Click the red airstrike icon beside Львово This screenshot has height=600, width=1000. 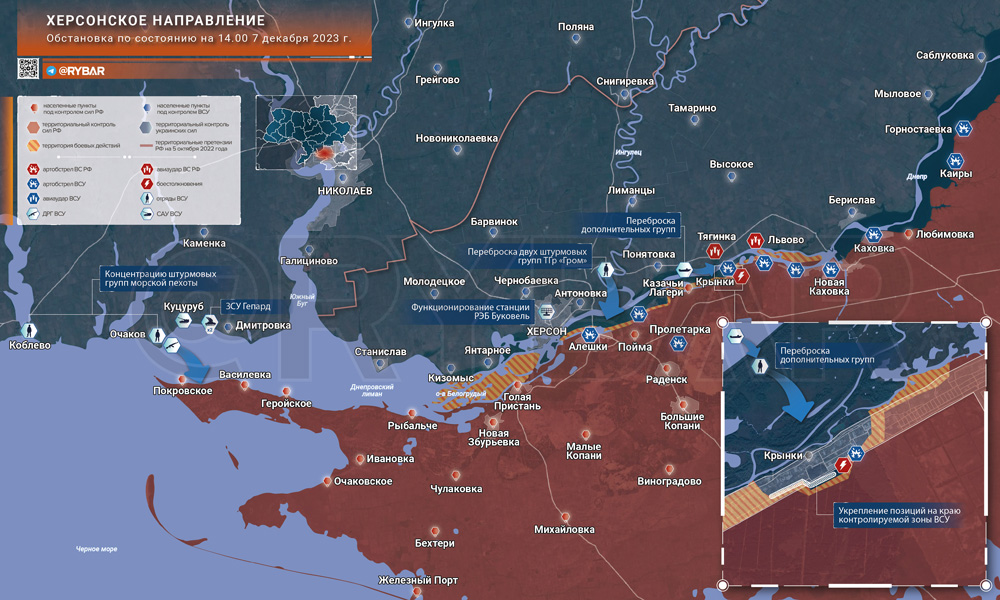756,240
